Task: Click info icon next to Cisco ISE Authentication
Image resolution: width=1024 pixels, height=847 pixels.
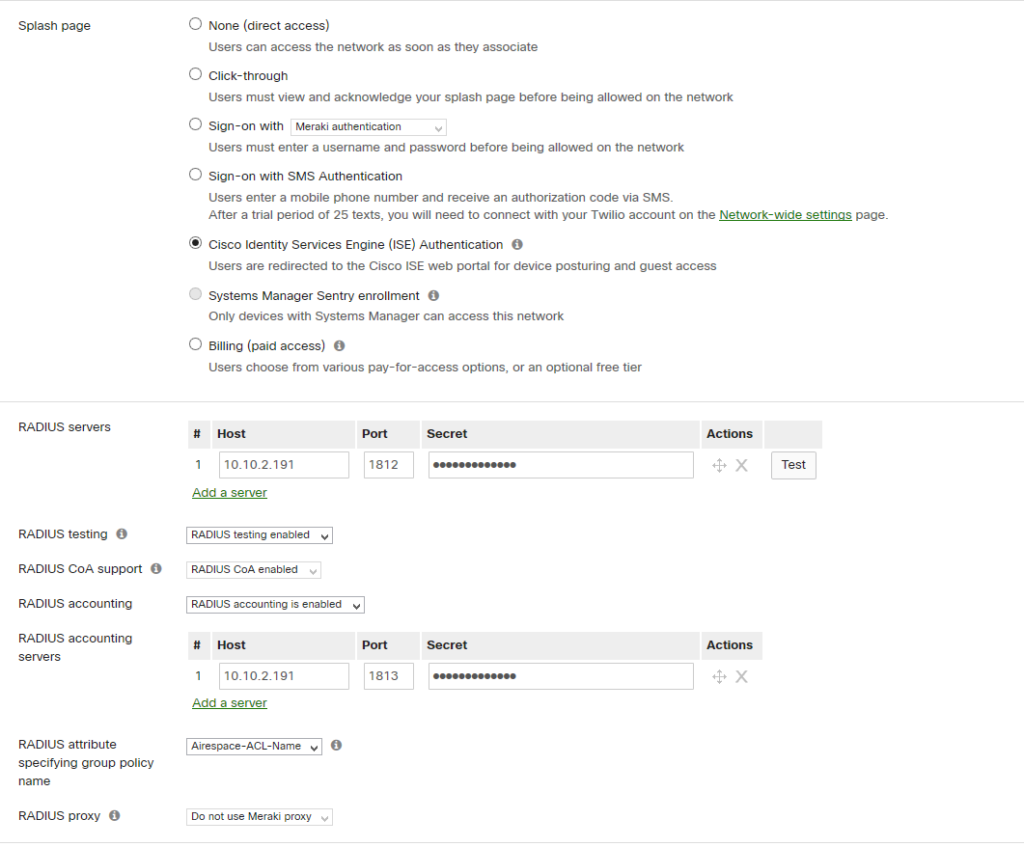Action: coord(516,244)
